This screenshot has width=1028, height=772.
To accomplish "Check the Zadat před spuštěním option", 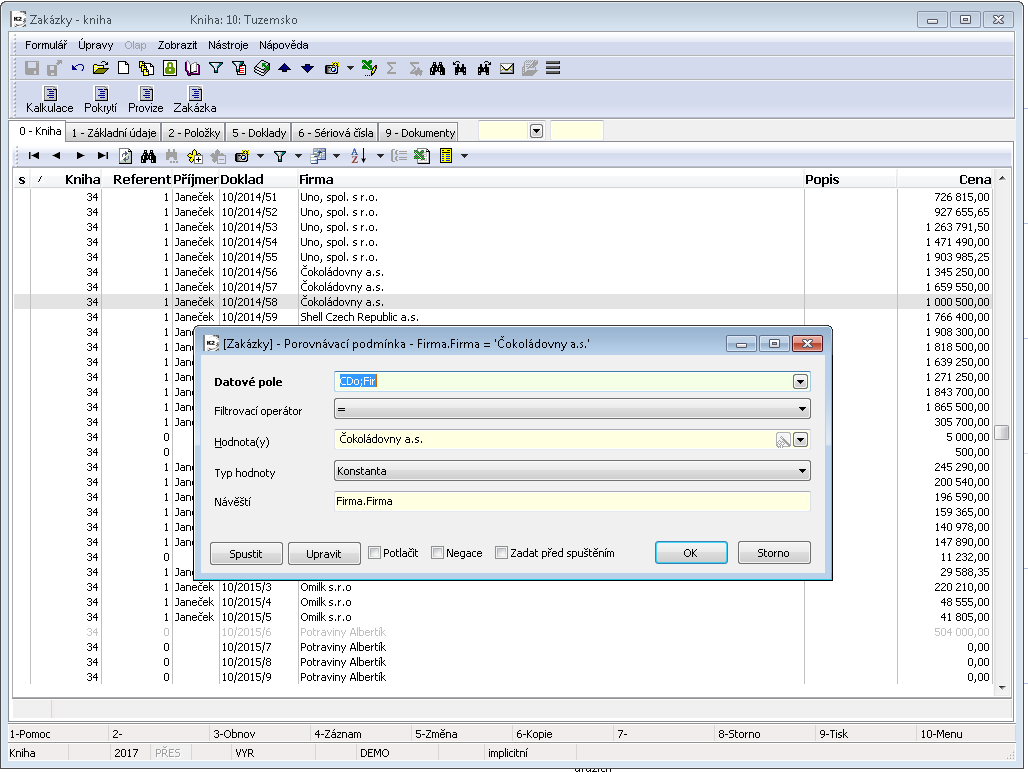I will 502,553.
